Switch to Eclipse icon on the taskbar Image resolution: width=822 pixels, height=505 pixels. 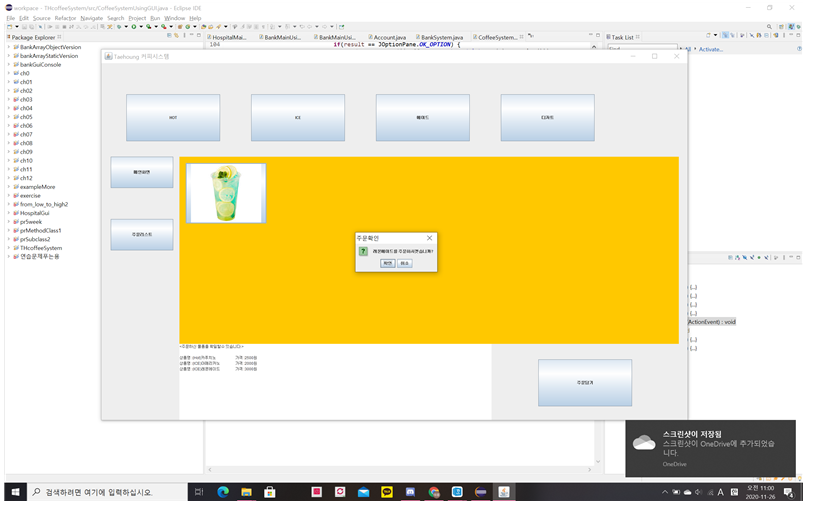[x=481, y=492]
